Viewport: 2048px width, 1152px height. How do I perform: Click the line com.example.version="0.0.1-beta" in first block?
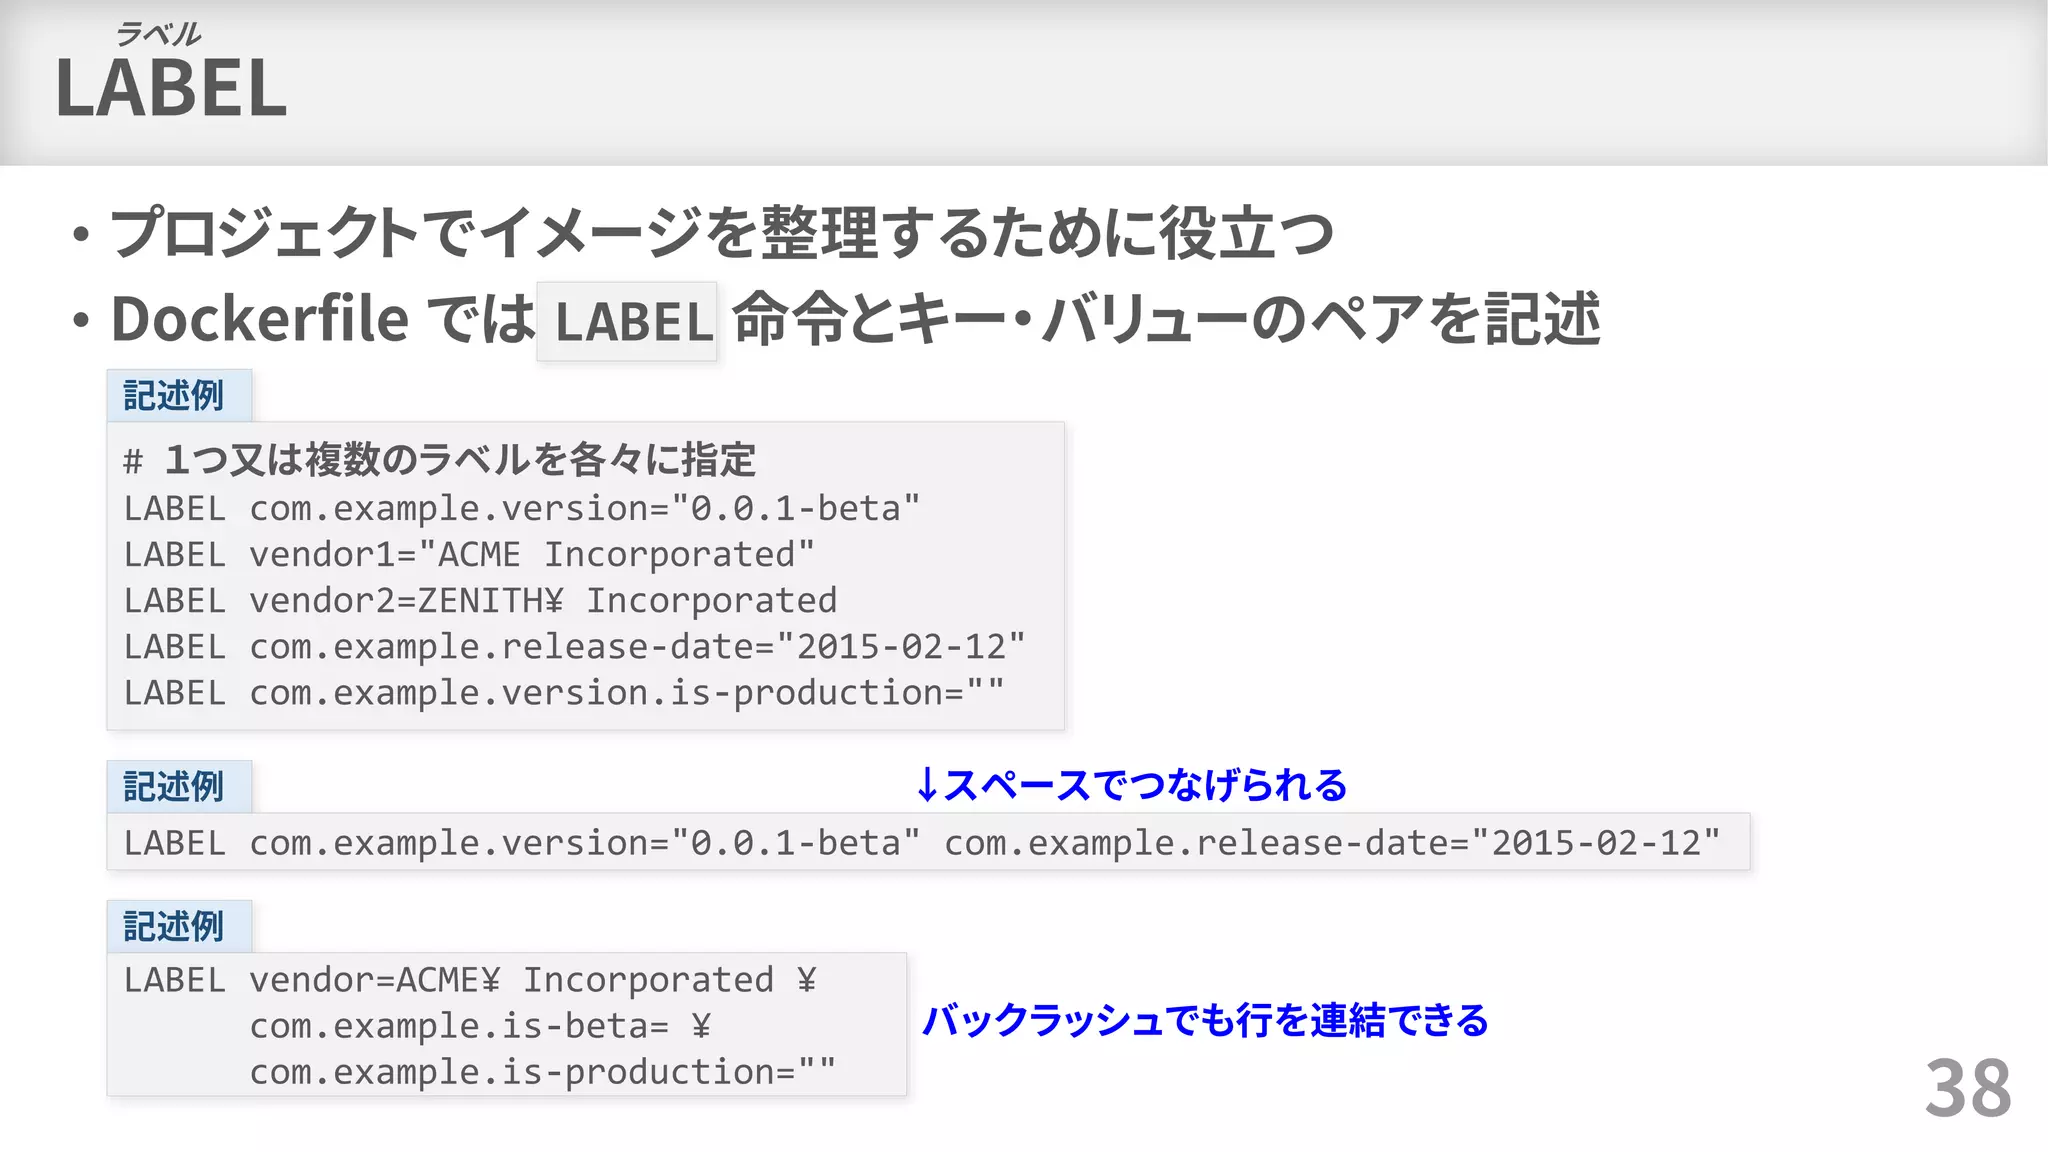(521, 508)
